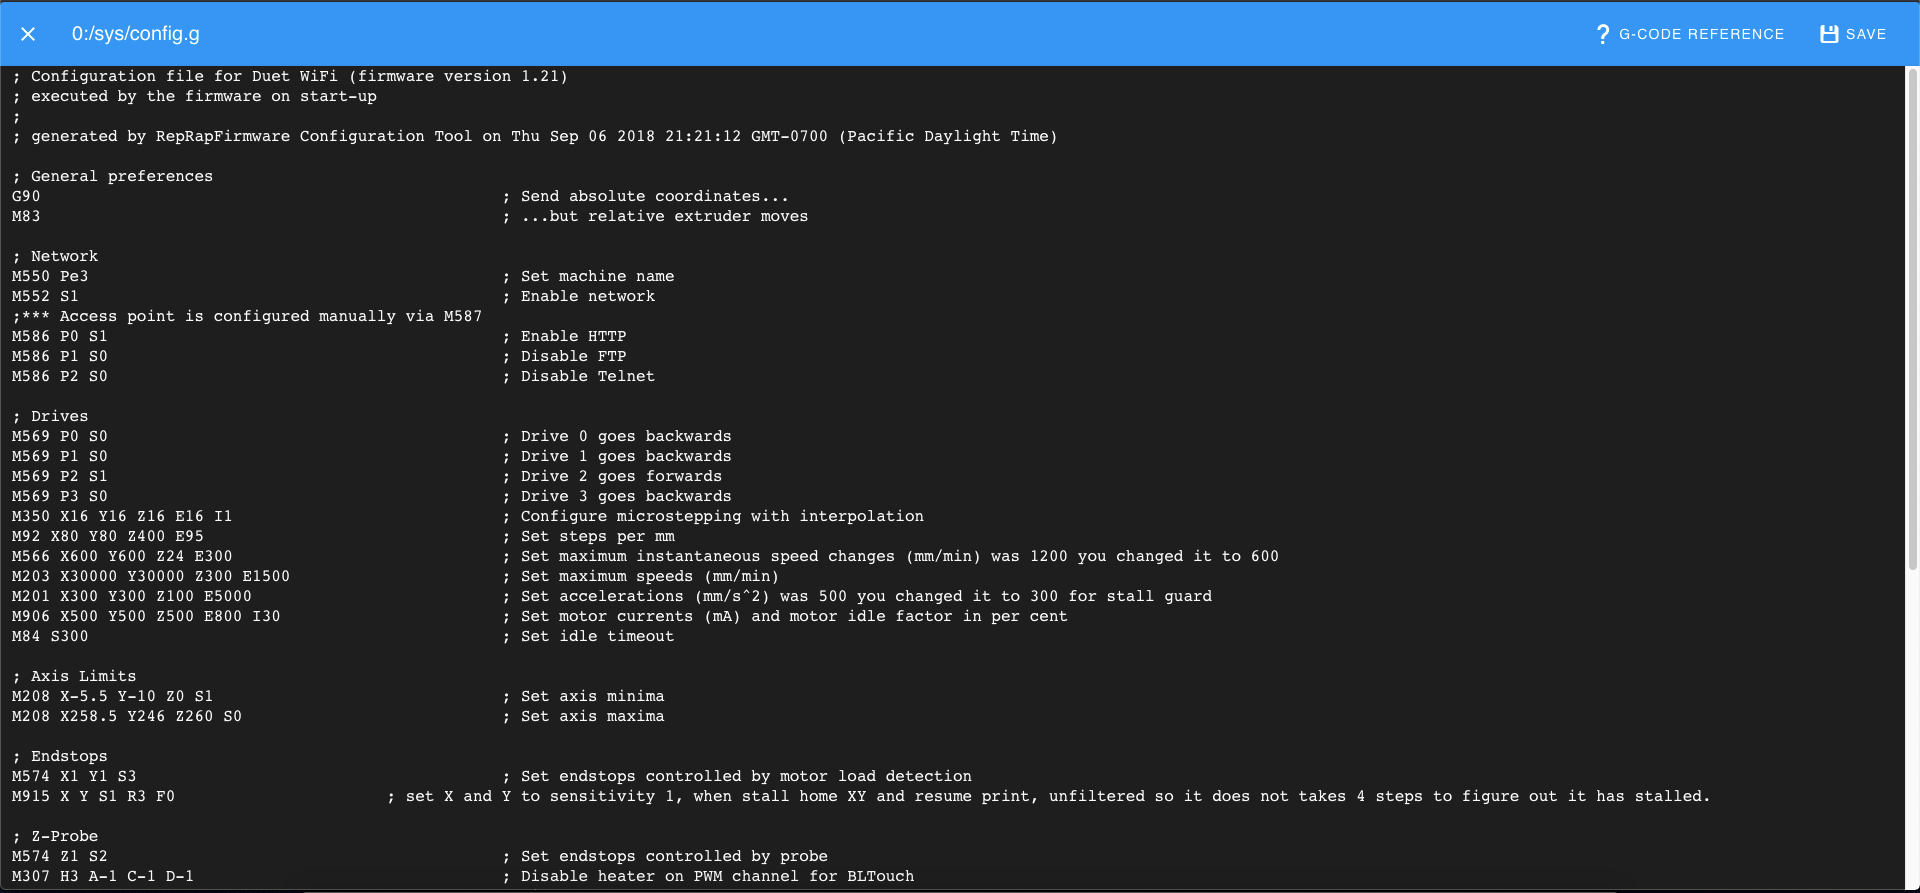Image resolution: width=1920 pixels, height=893 pixels.
Task: Click the '; Set idle timeout' comment
Action: [x=588, y=636]
